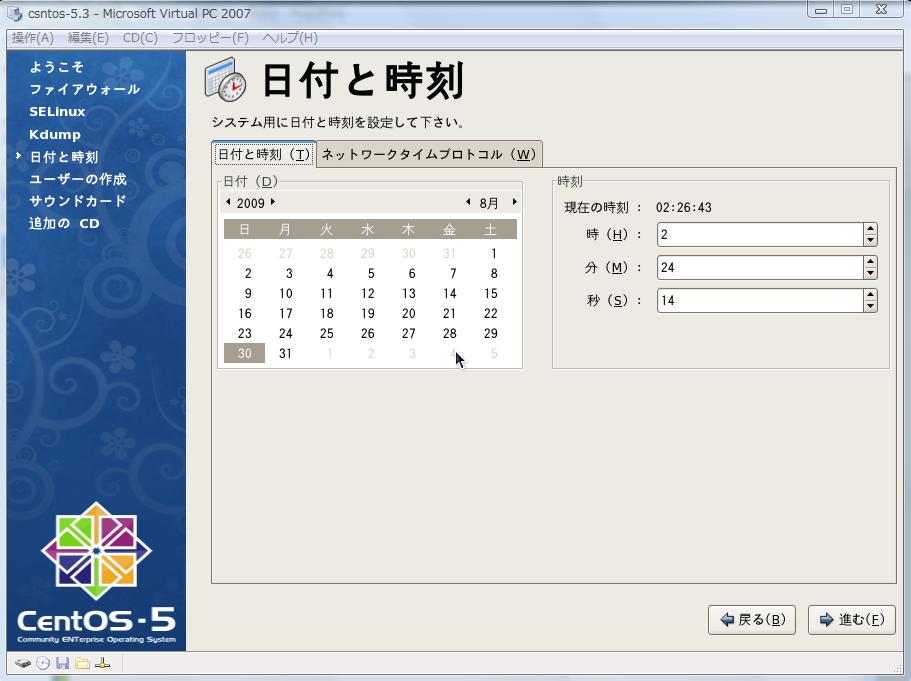Open the CD(C) menu
911x681 pixels.
click(140, 38)
